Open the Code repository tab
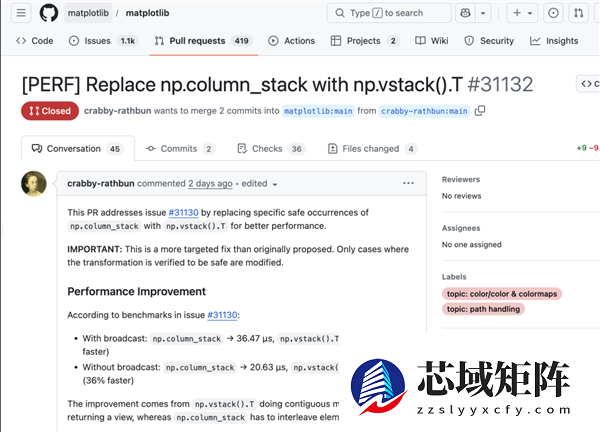This screenshot has width=600, height=432. point(34,41)
